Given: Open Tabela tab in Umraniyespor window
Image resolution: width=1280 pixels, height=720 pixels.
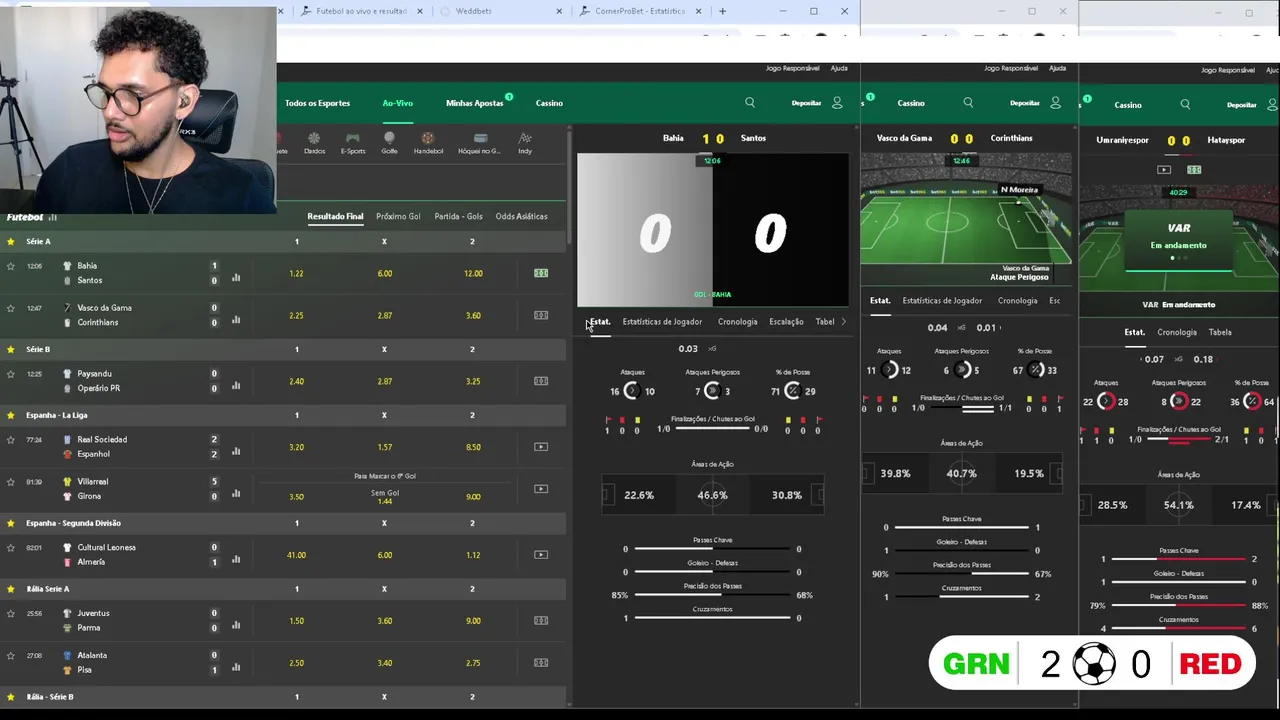Looking at the screenshot, I should coord(1220,332).
